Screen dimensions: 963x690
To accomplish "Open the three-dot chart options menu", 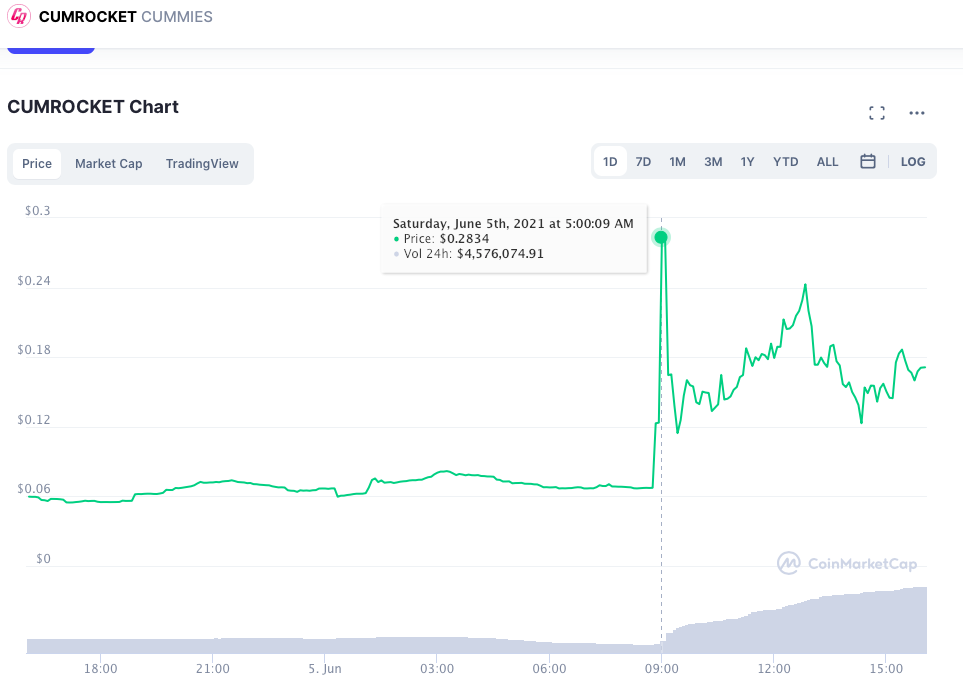I will tap(917, 113).
